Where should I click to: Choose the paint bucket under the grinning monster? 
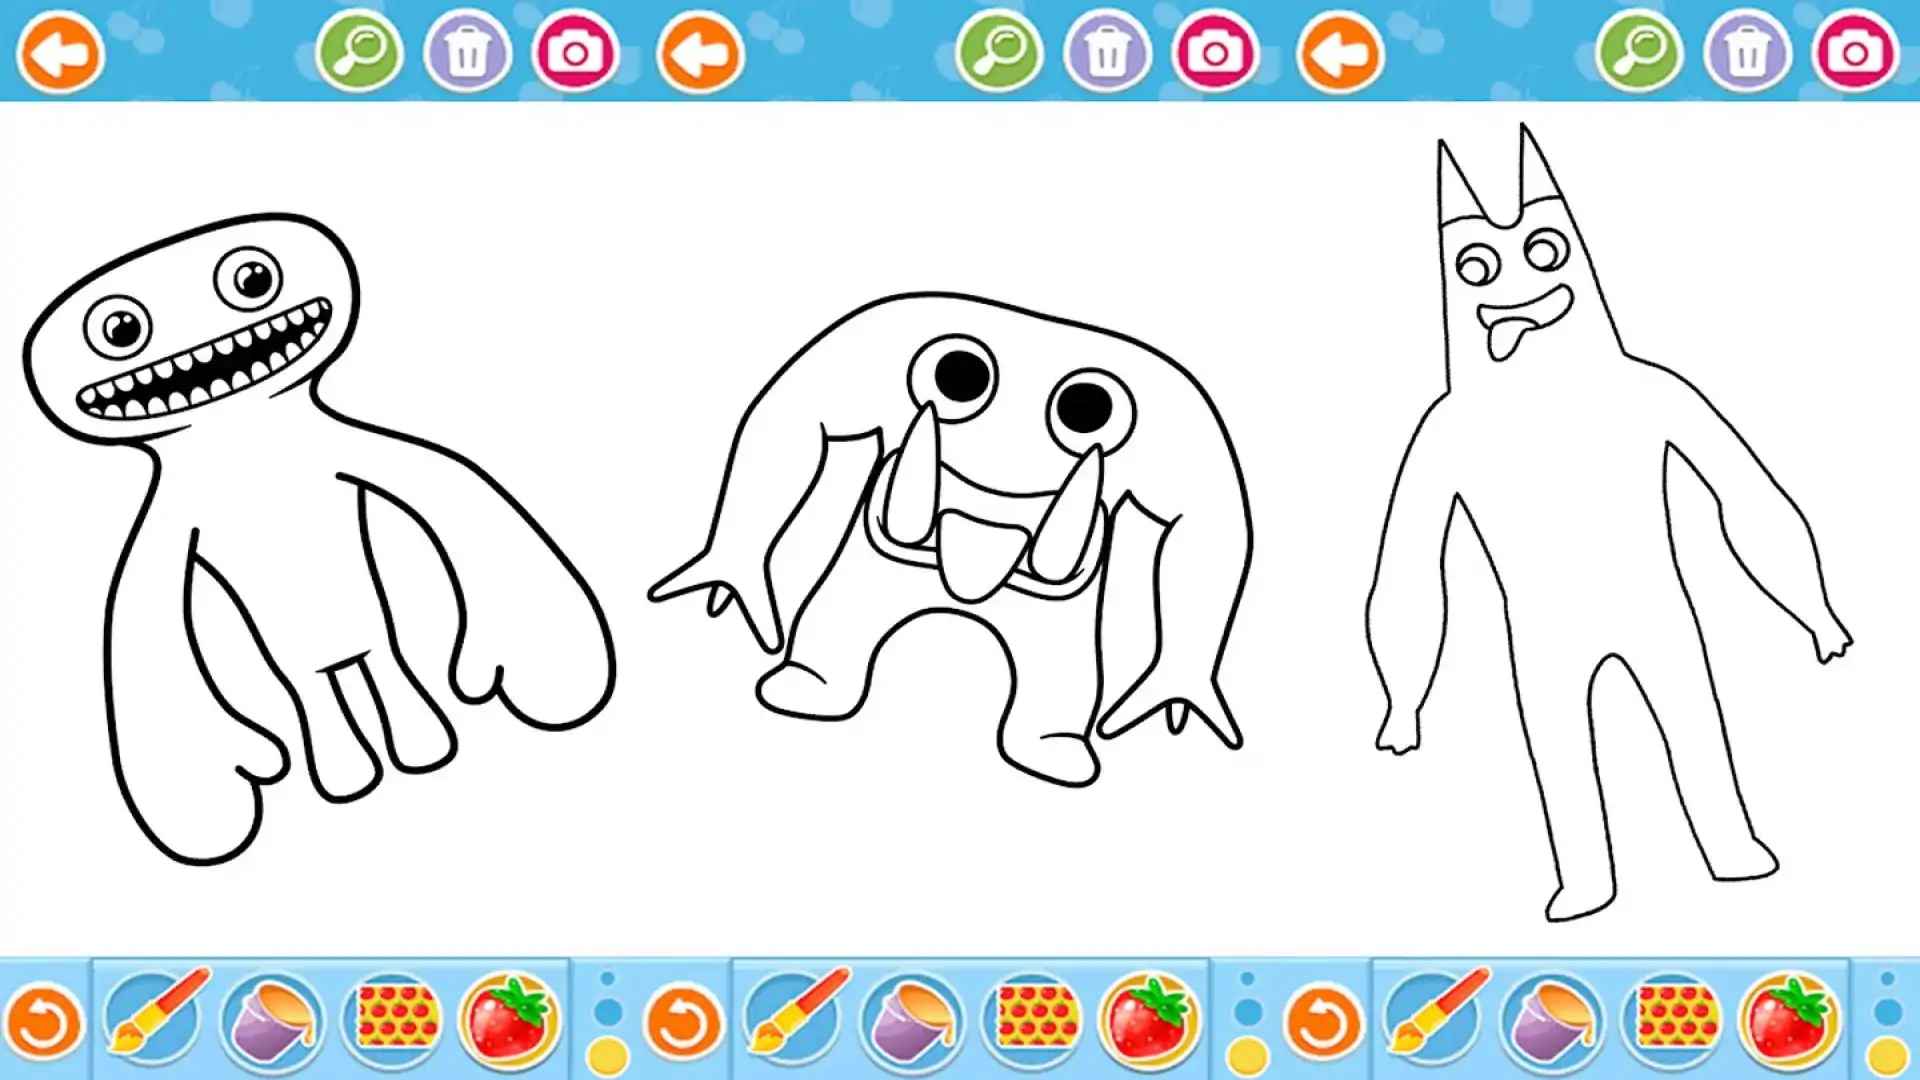click(x=272, y=1020)
